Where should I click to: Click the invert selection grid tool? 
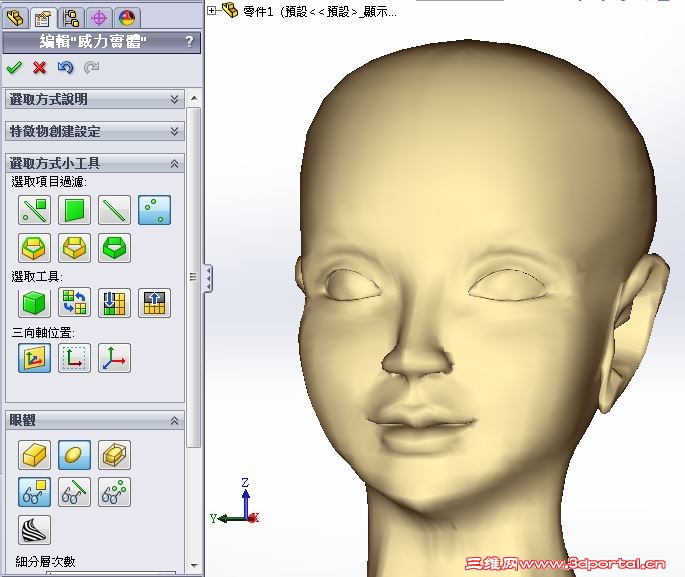click(x=74, y=302)
